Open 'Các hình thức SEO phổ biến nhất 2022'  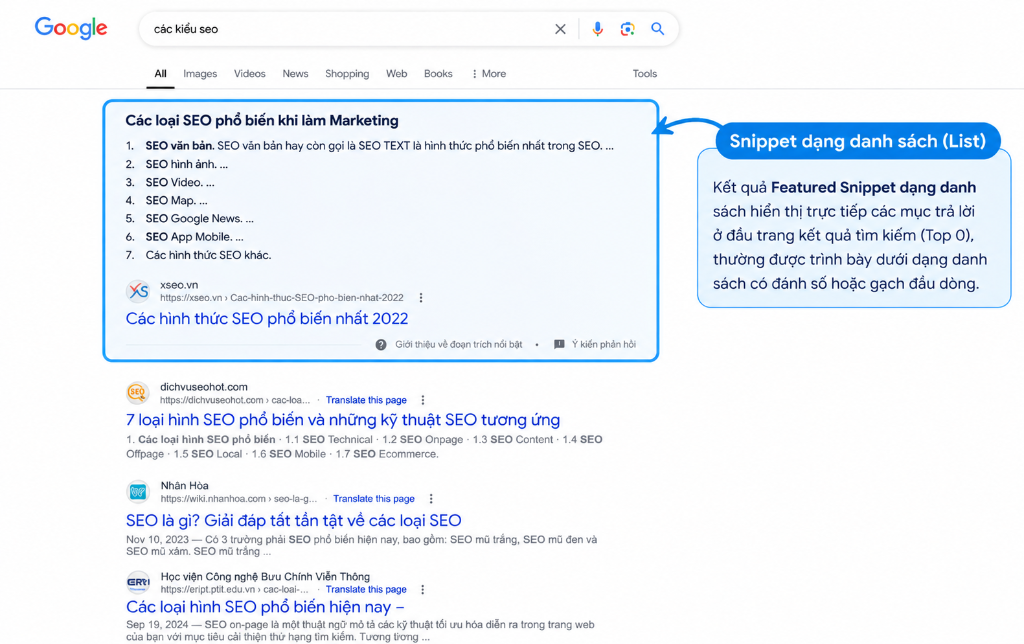[266, 319]
